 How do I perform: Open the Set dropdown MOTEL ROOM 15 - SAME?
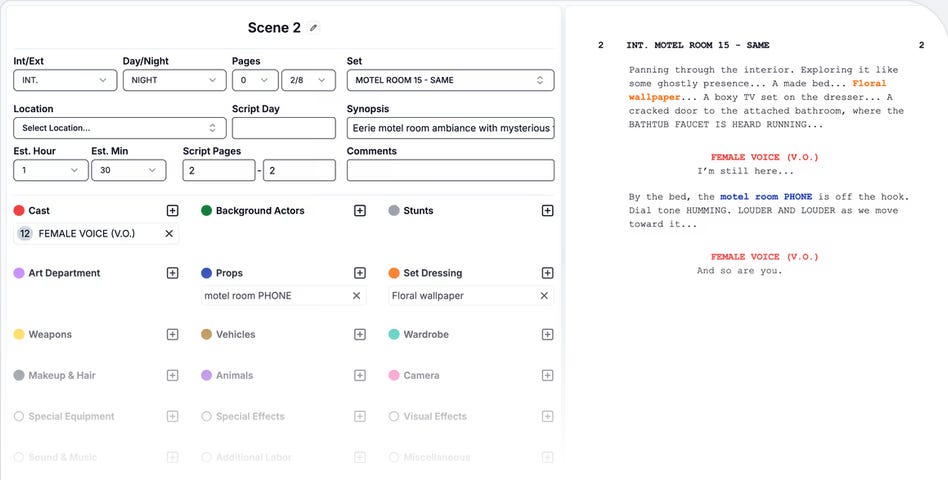tap(450, 80)
